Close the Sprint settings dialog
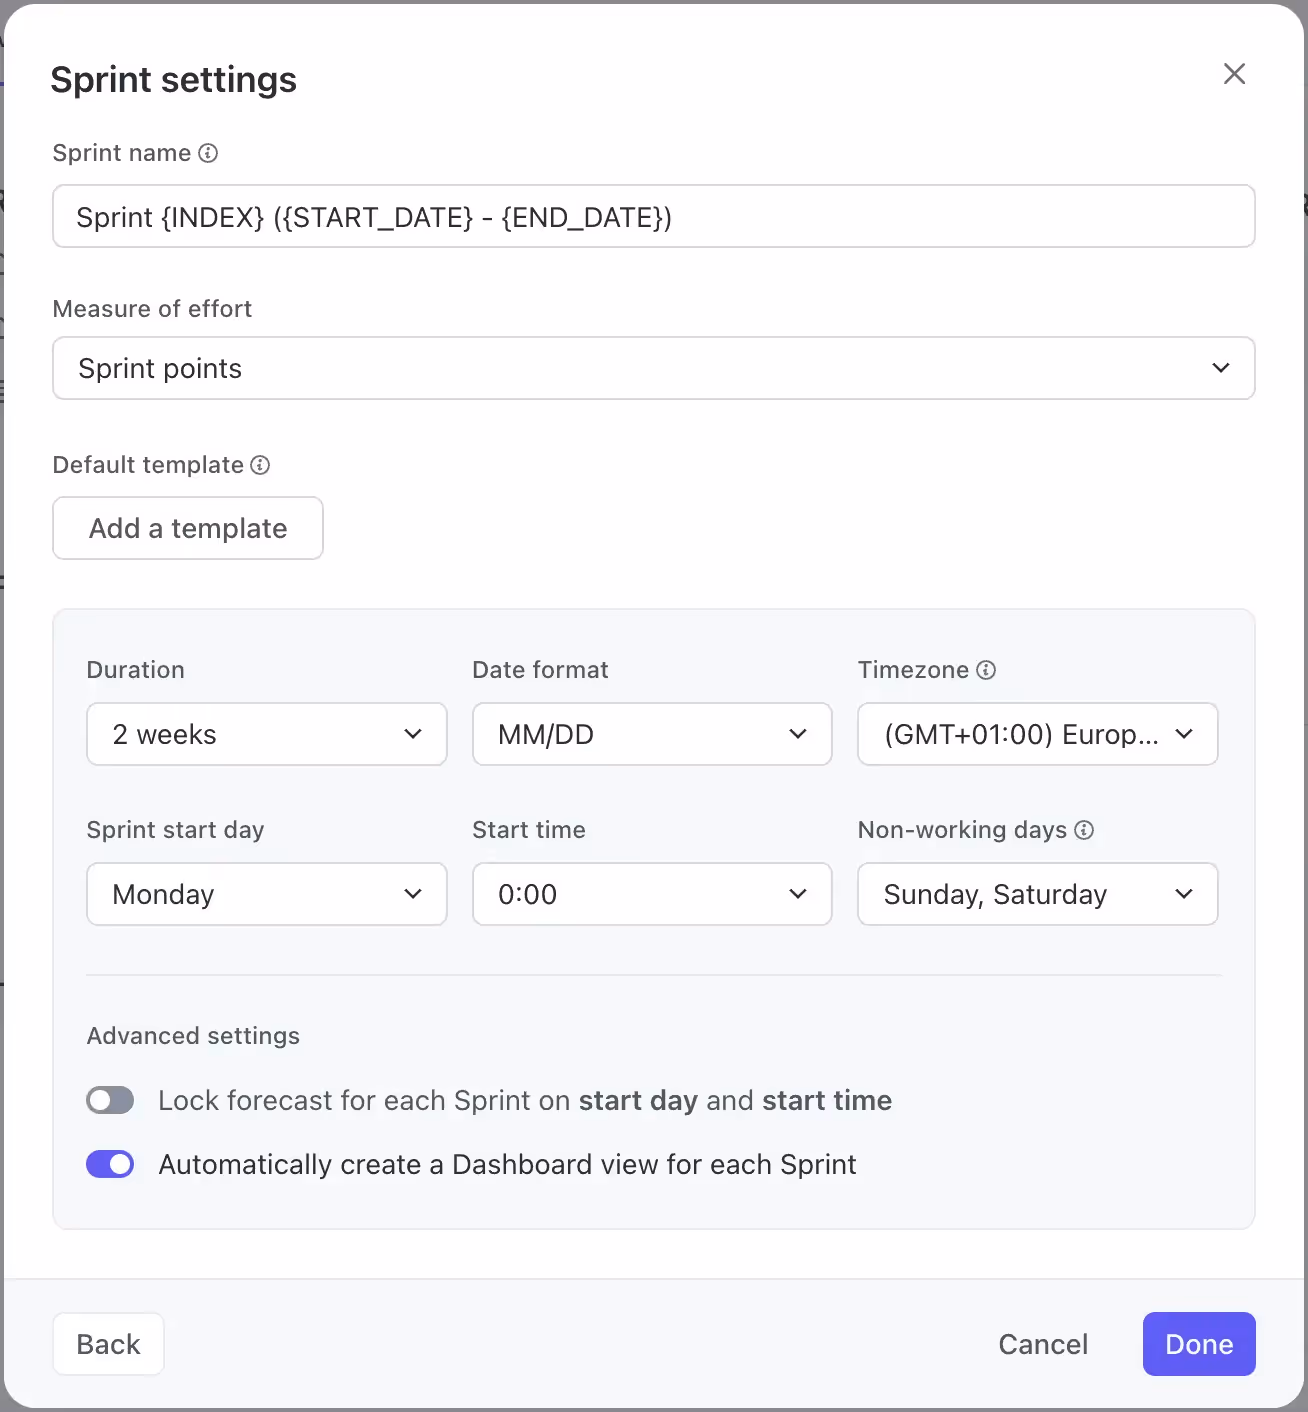Image resolution: width=1308 pixels, height=1412 pixels. pyautogui.click(x=1234, y=74)
